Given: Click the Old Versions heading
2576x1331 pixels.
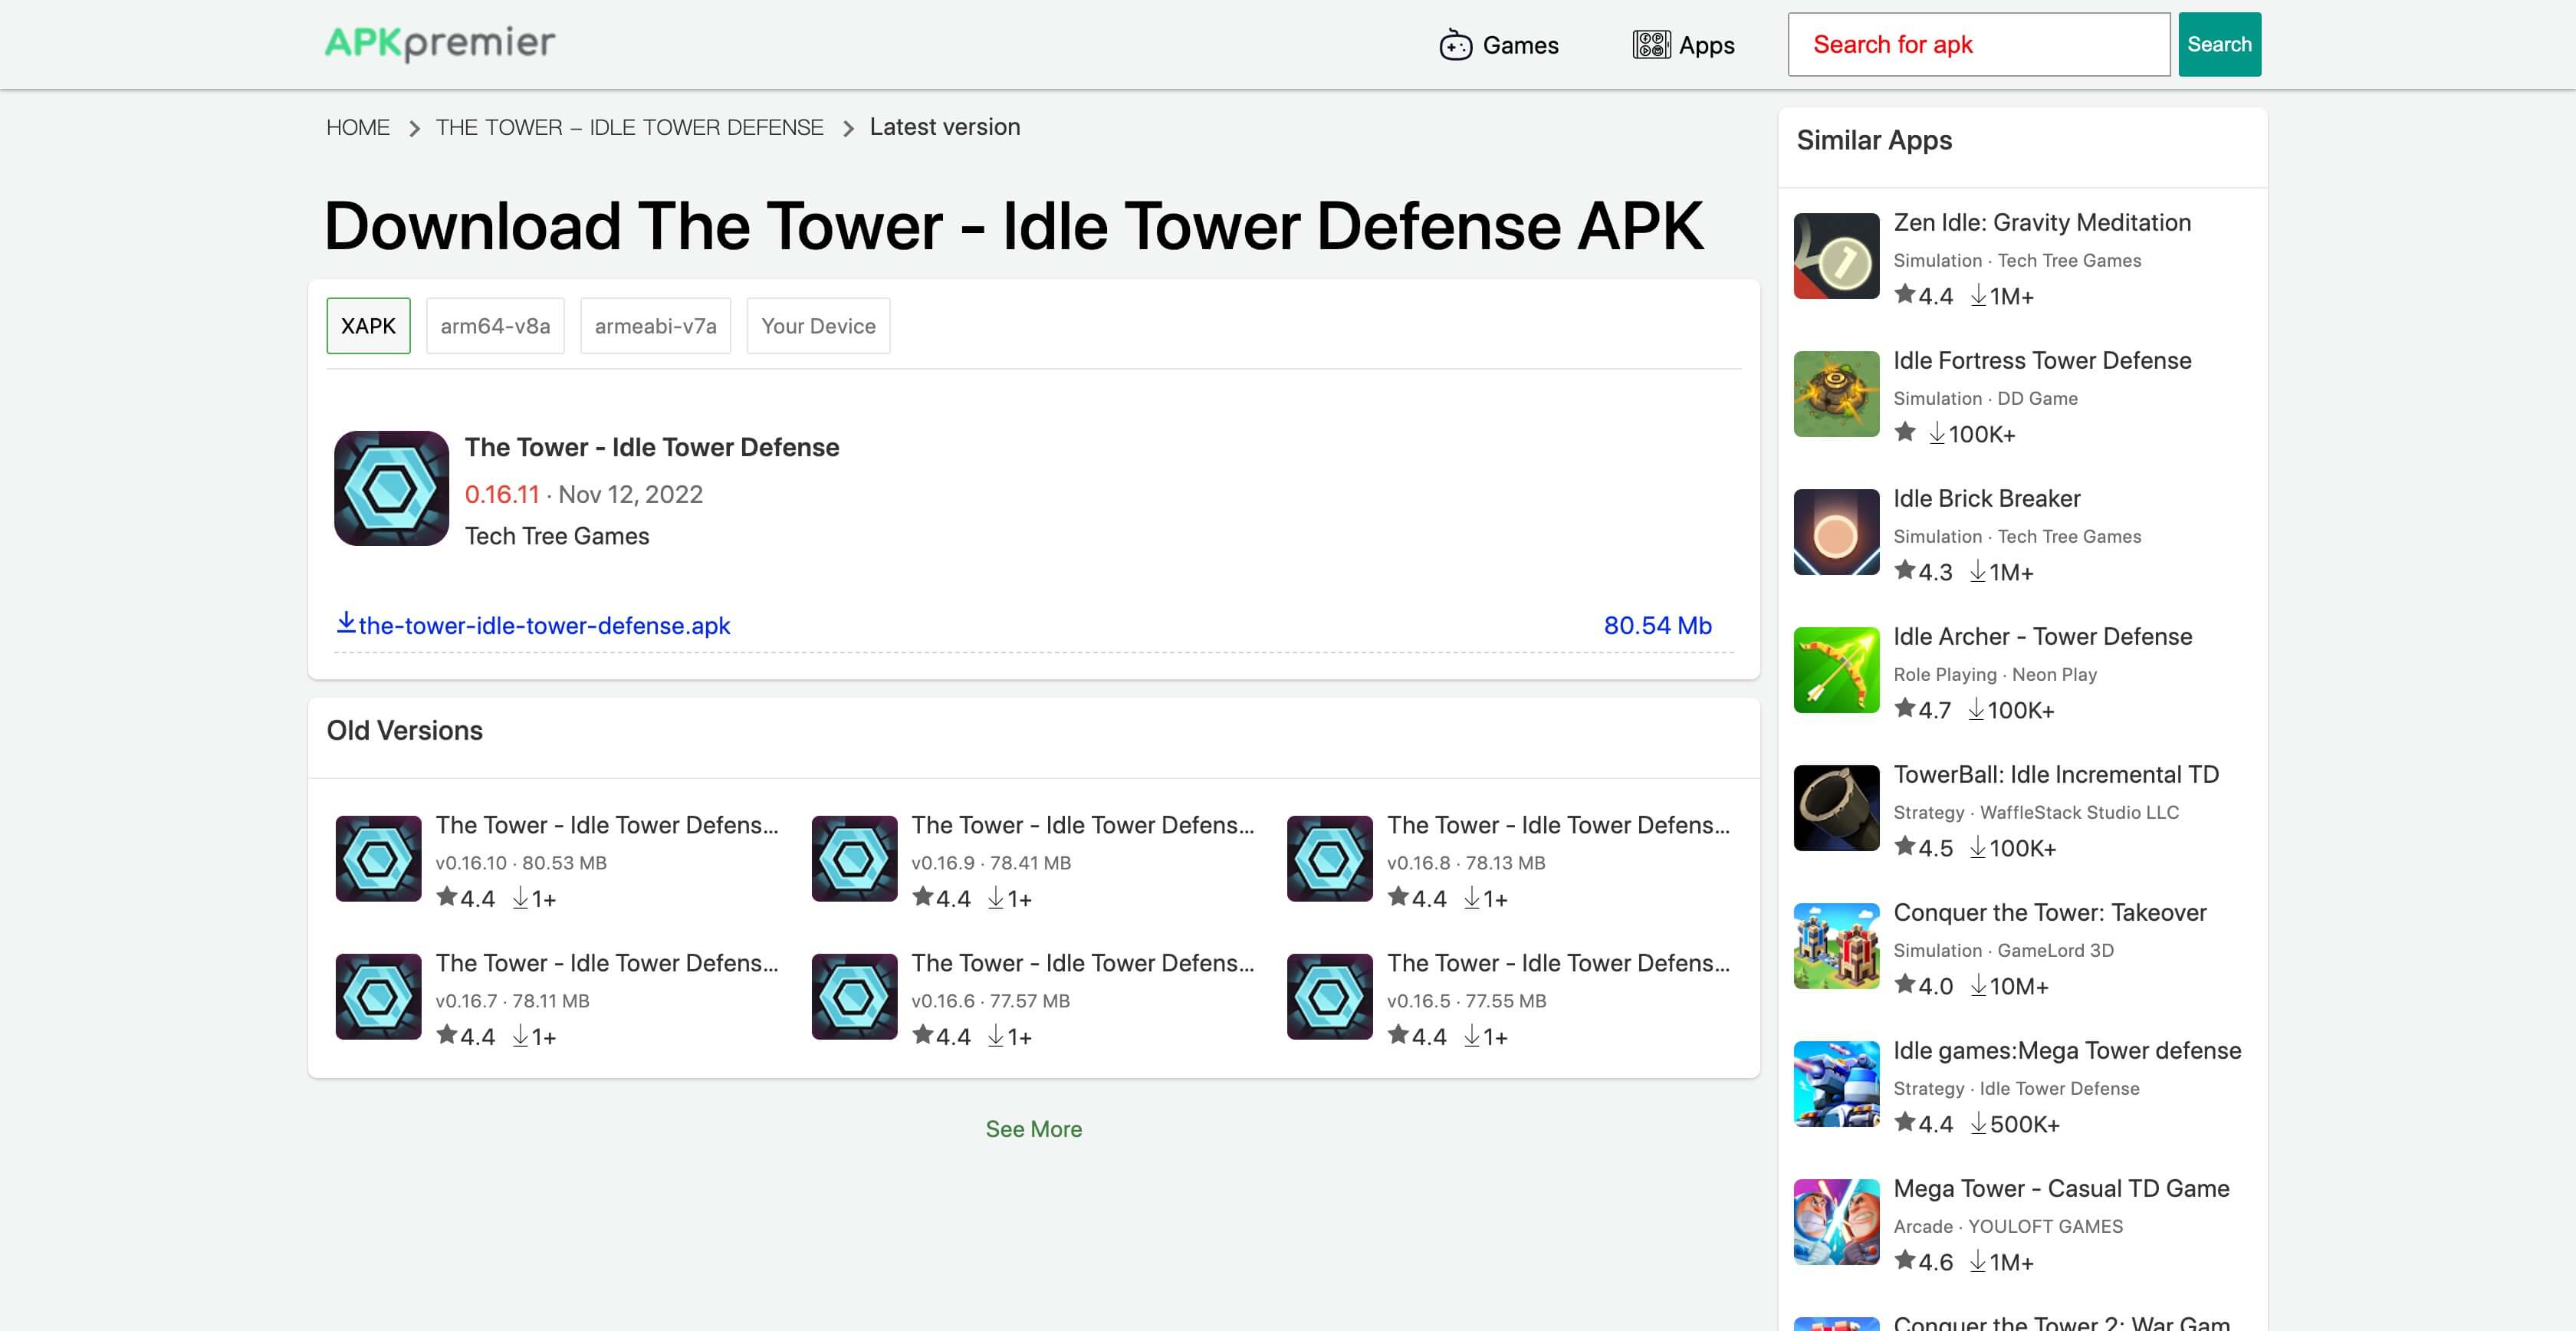Looking at the screenshot, I should (404, 731).
